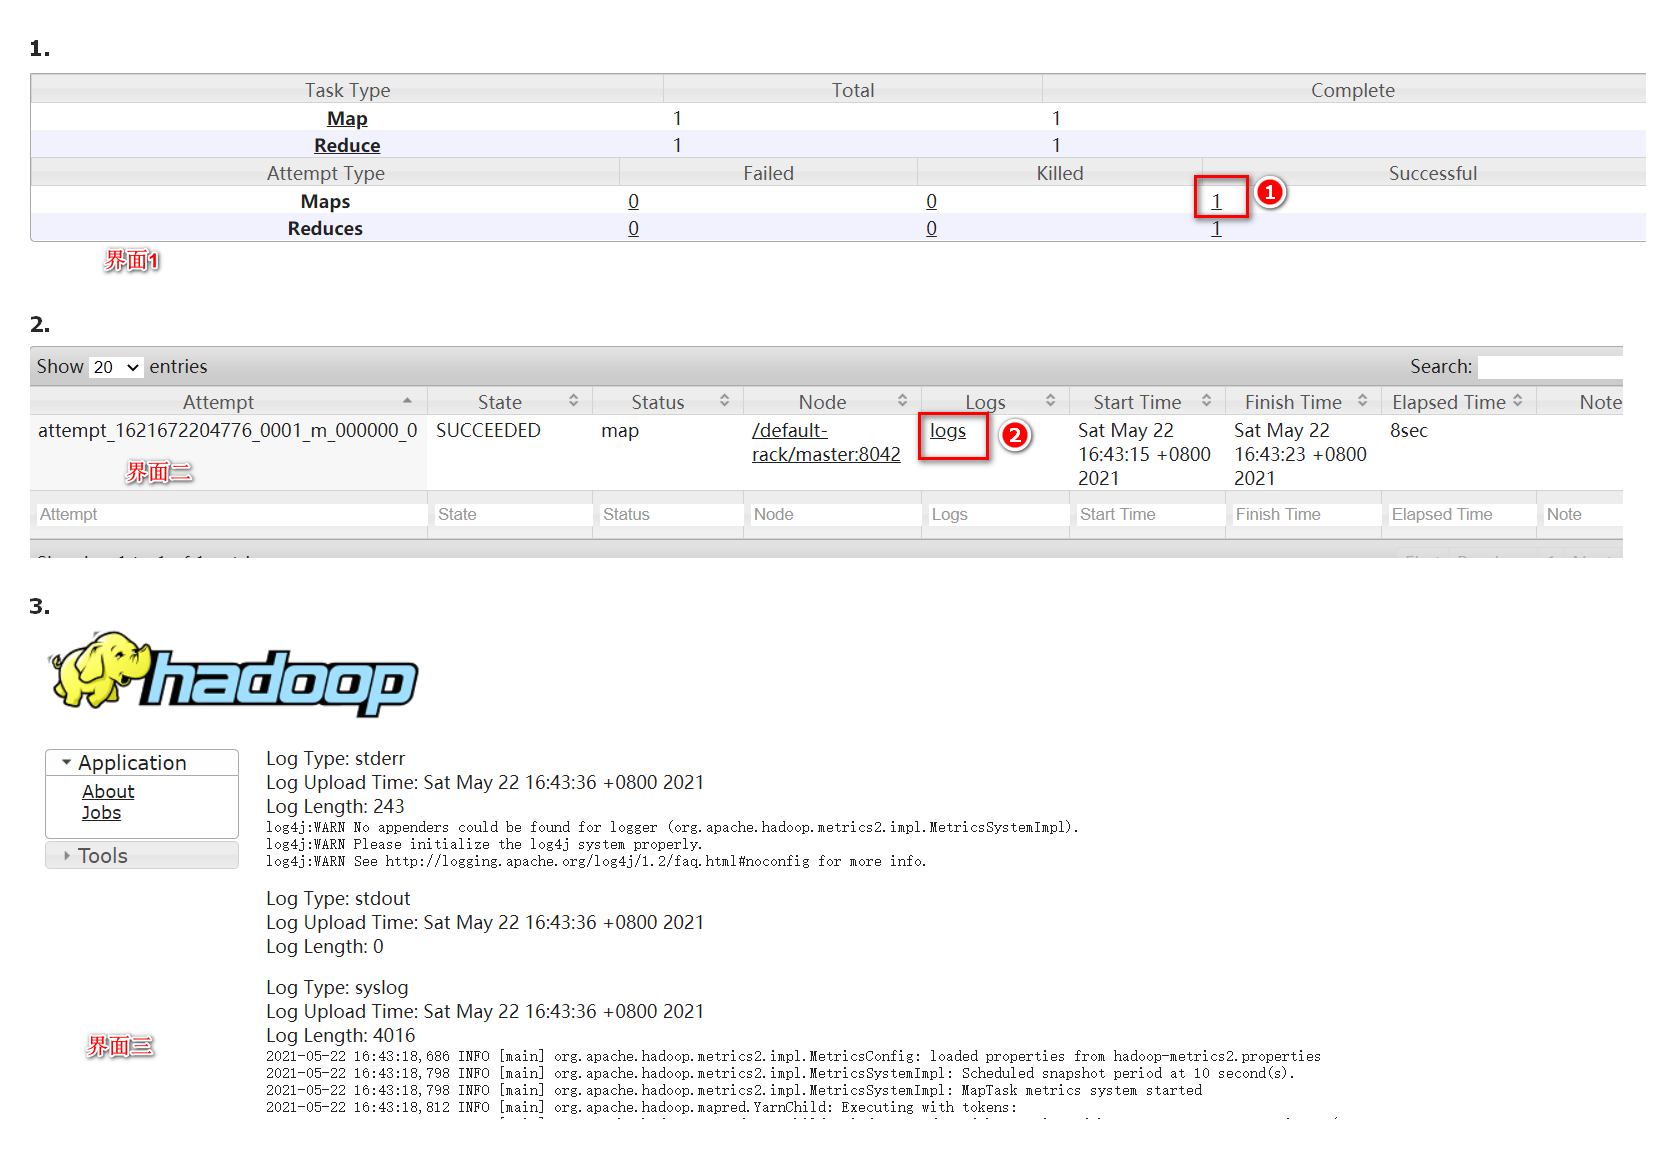Sort by Status column sort icon
This screenshot has width=1676, height=1149.
[724, 401]
